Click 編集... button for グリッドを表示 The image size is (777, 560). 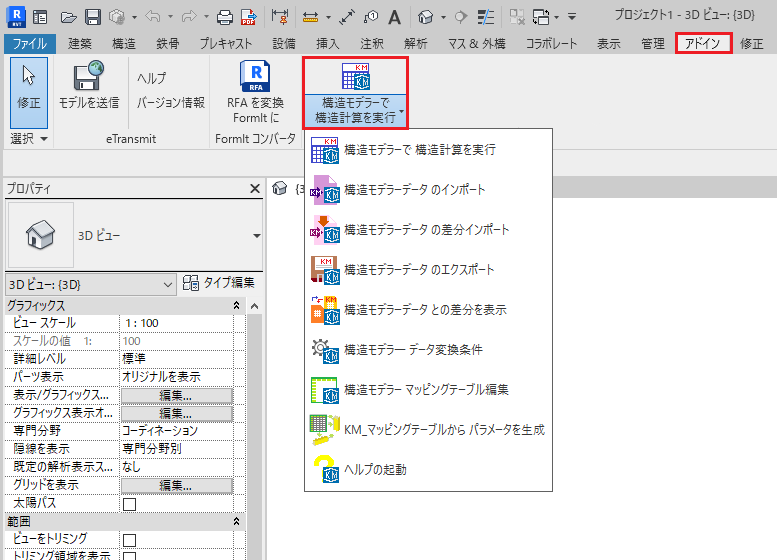click(x=176, y=485)
